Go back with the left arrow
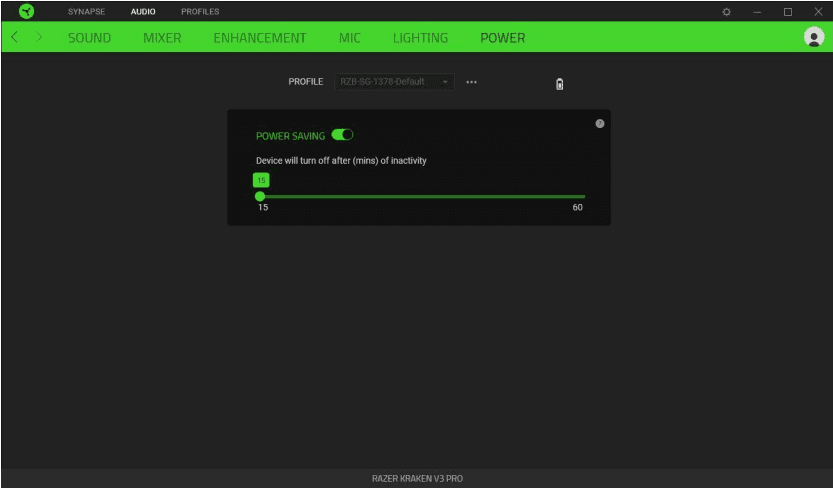Image resolution: width=833 pixels, height=488 pixels. 14,37
